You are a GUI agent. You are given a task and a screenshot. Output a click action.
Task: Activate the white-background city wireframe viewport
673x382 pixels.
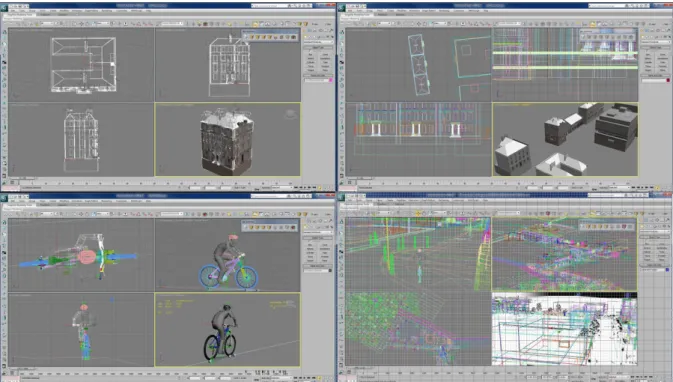click(x=564, y=329)
